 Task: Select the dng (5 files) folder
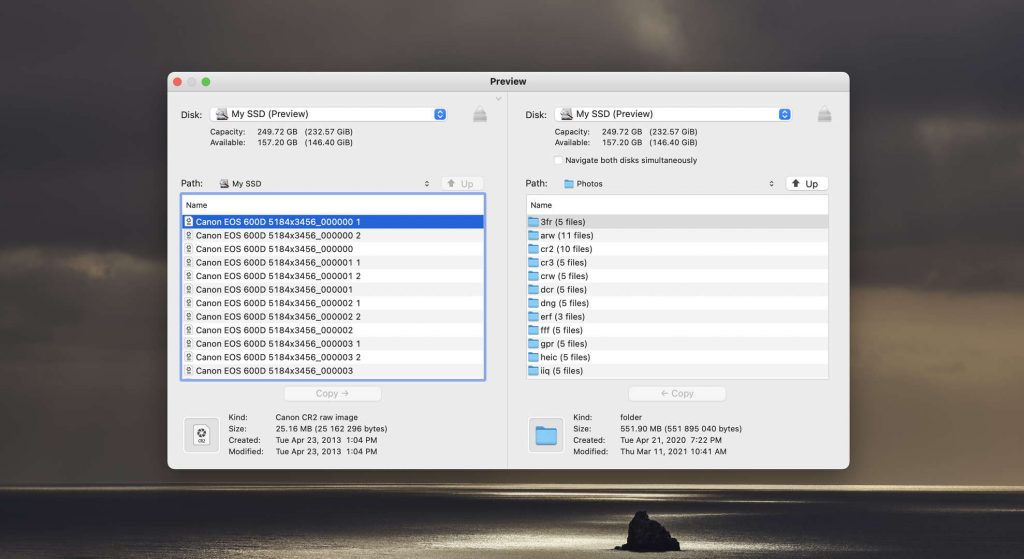[x=565, y=303]
